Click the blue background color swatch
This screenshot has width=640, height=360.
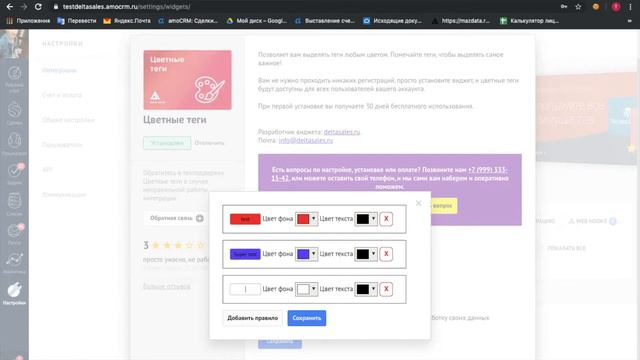[303, 254]
